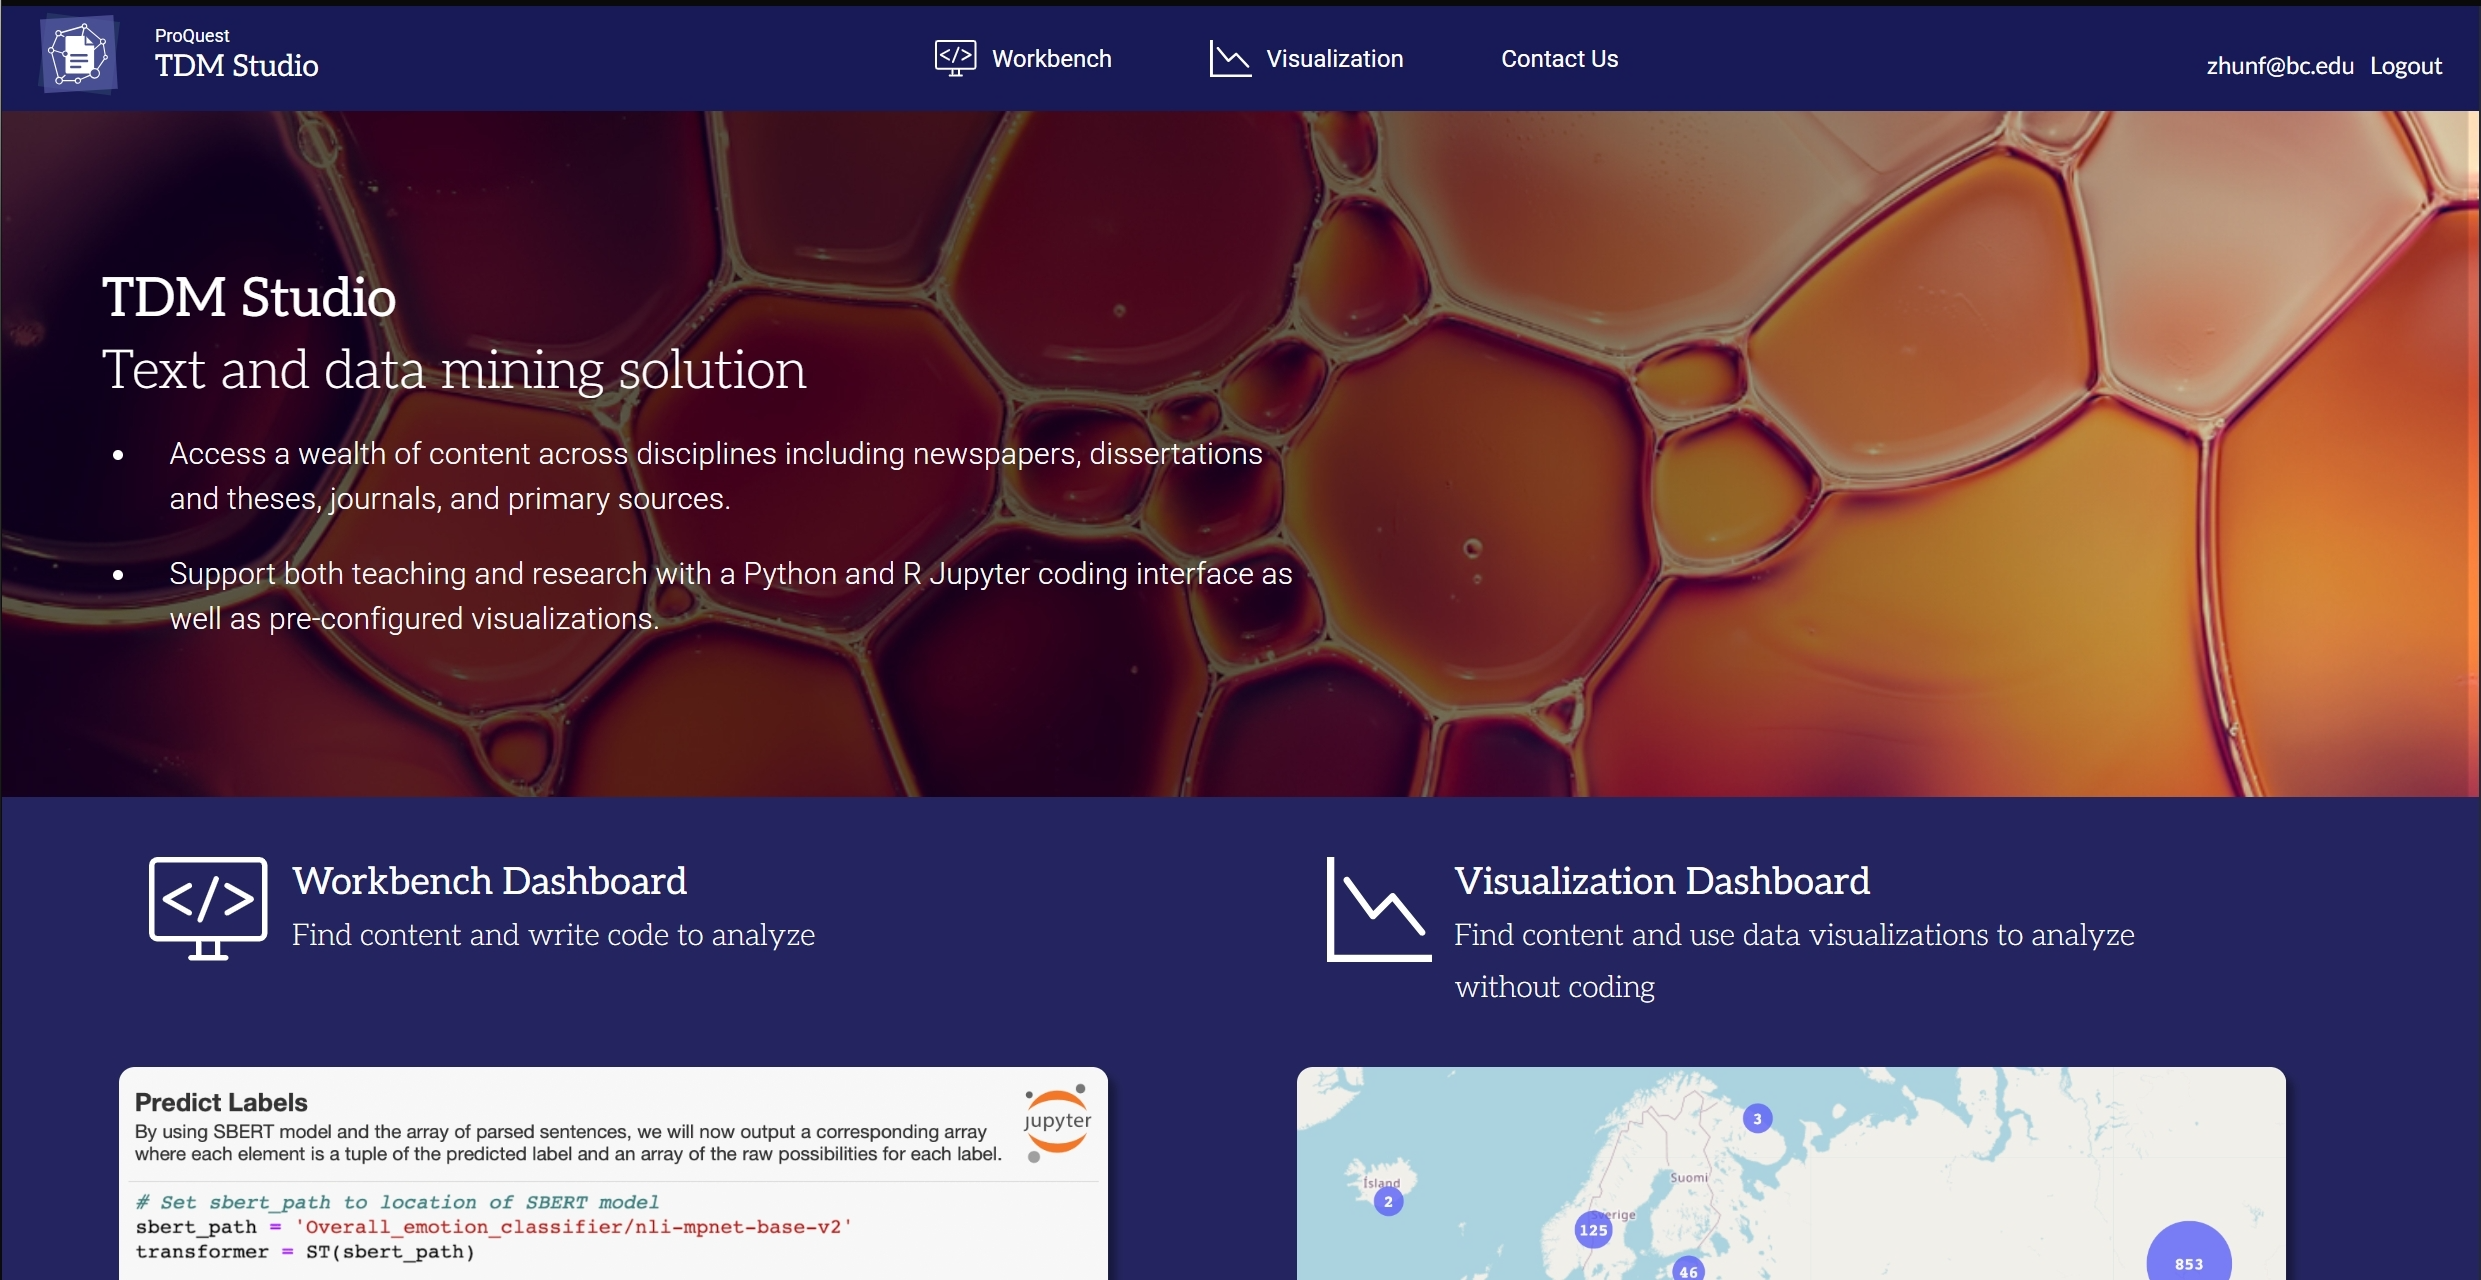
Task: Click the bullet about Python and R Jupyter
Action: pyautogui.click(x=730, y=596)
